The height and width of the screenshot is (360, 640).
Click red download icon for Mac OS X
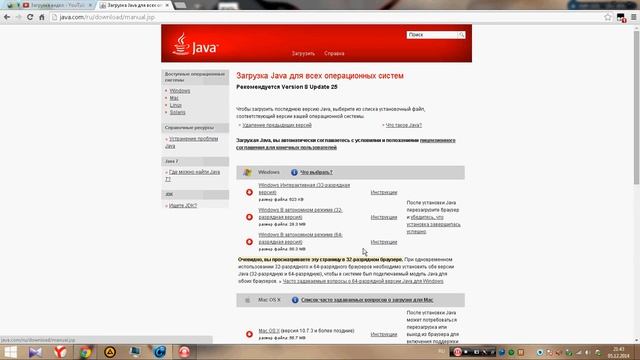point(249,334)
